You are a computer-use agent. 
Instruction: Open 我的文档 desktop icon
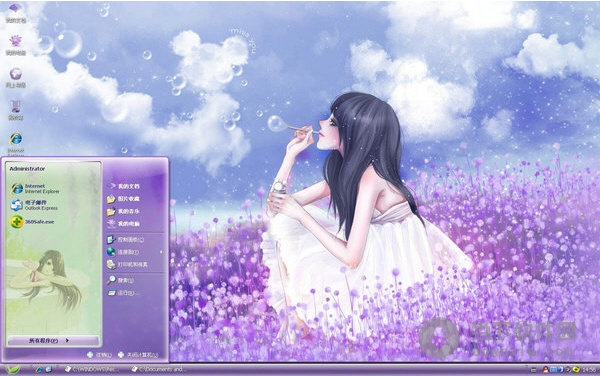click(16, 13)
